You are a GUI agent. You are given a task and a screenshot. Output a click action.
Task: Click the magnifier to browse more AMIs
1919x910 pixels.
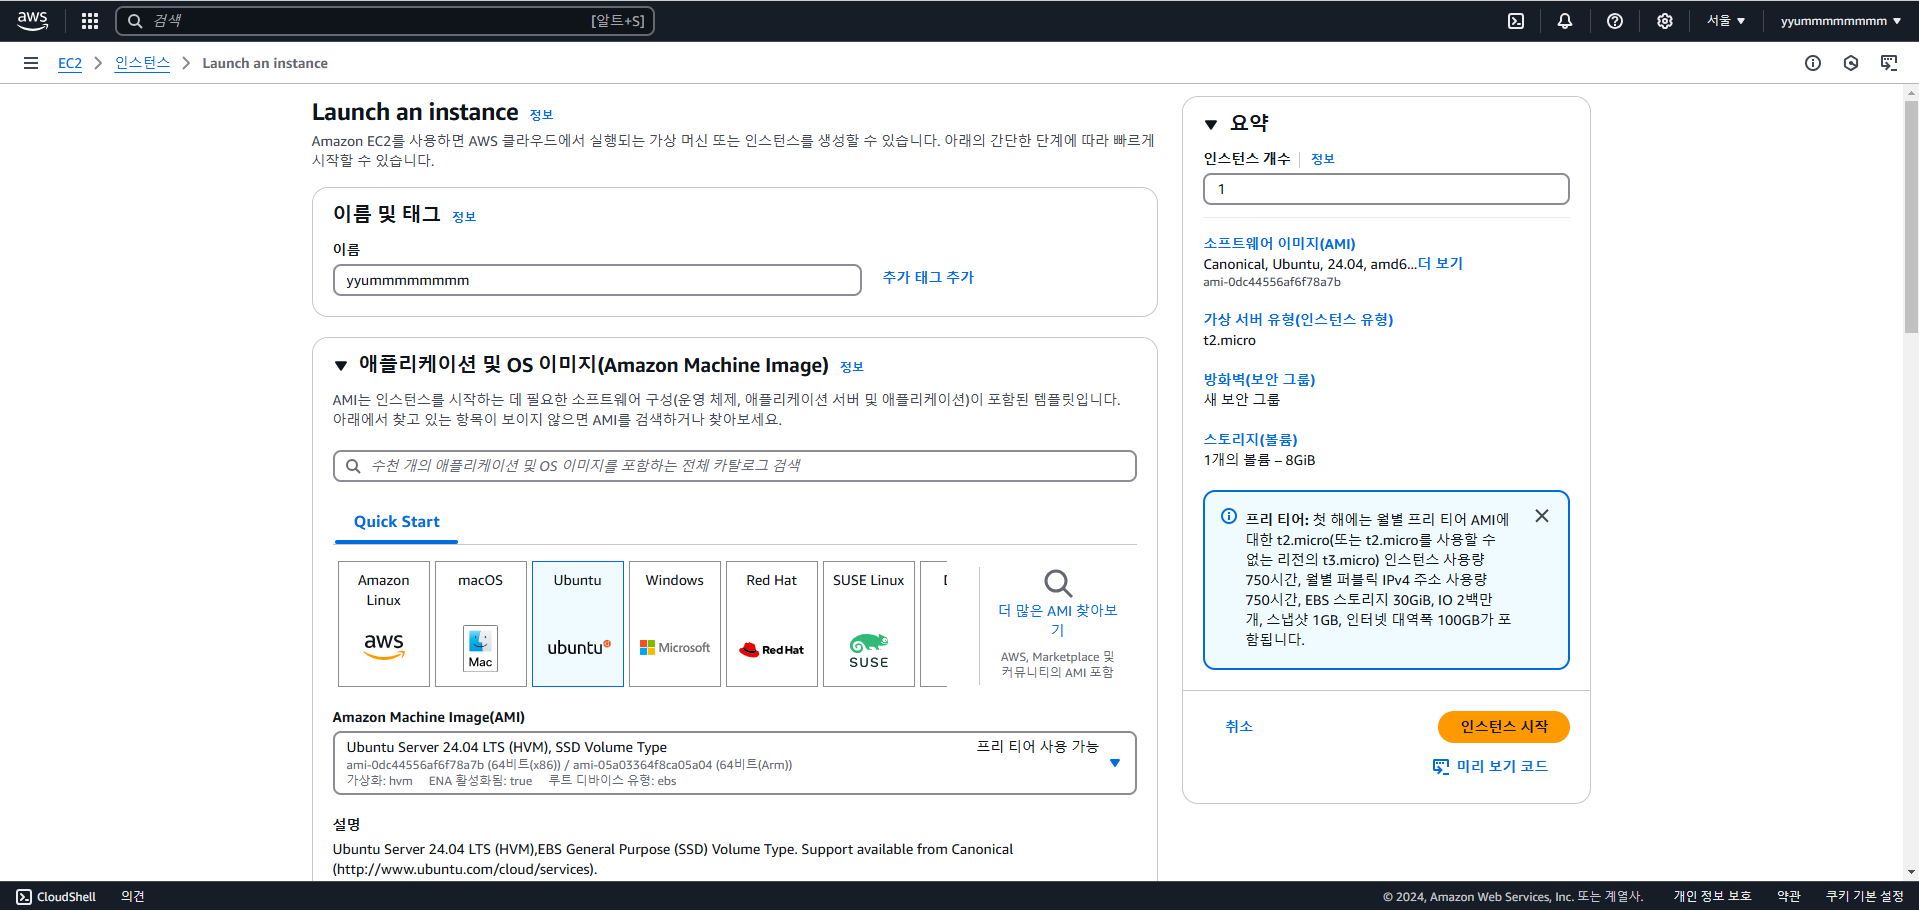click(x=1058, y=583)
